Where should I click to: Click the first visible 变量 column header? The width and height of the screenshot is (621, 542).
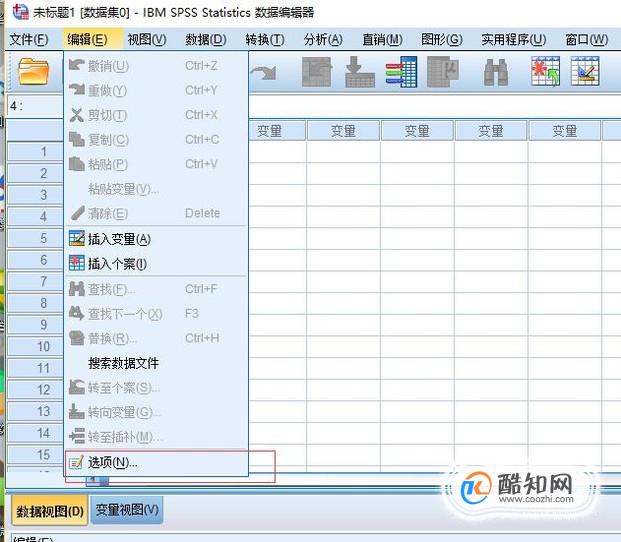coord(277,131)
